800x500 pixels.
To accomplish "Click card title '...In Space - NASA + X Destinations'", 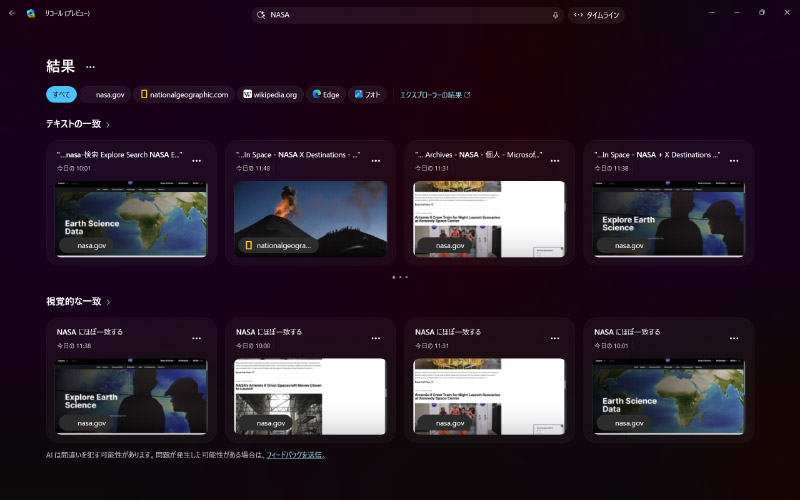I will [657, 155].
